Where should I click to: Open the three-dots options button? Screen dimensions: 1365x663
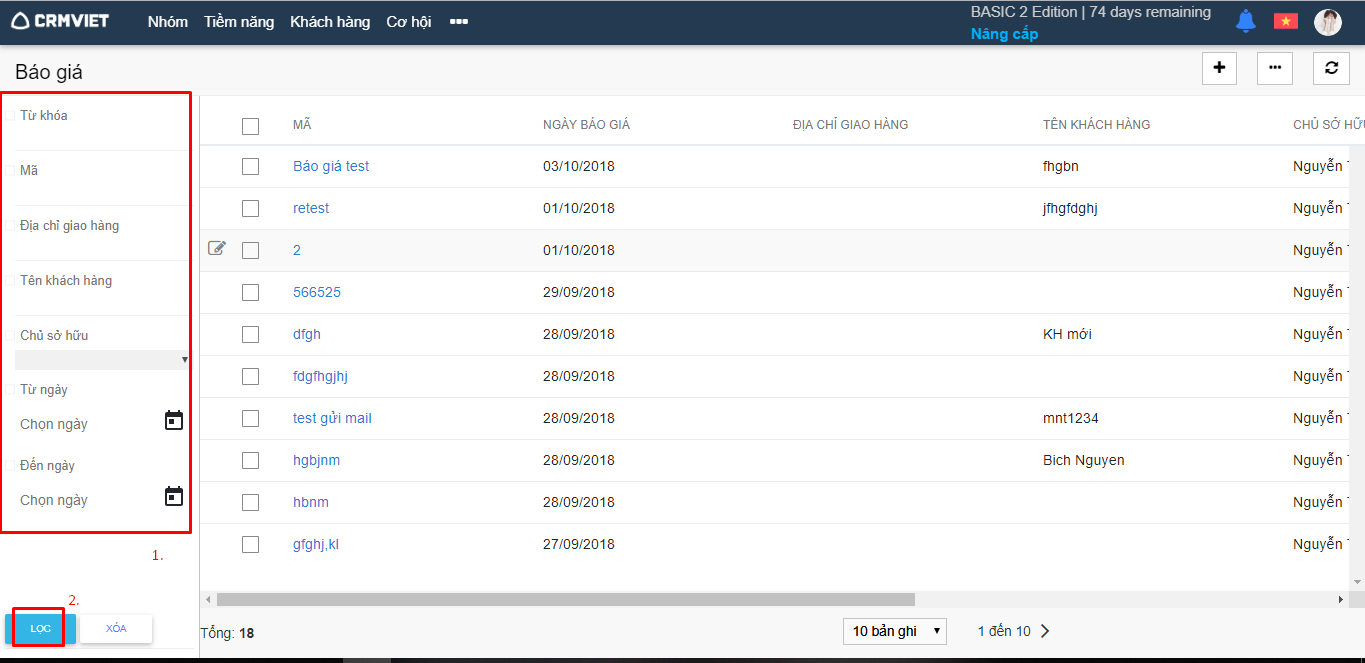tap(1274, 68)
